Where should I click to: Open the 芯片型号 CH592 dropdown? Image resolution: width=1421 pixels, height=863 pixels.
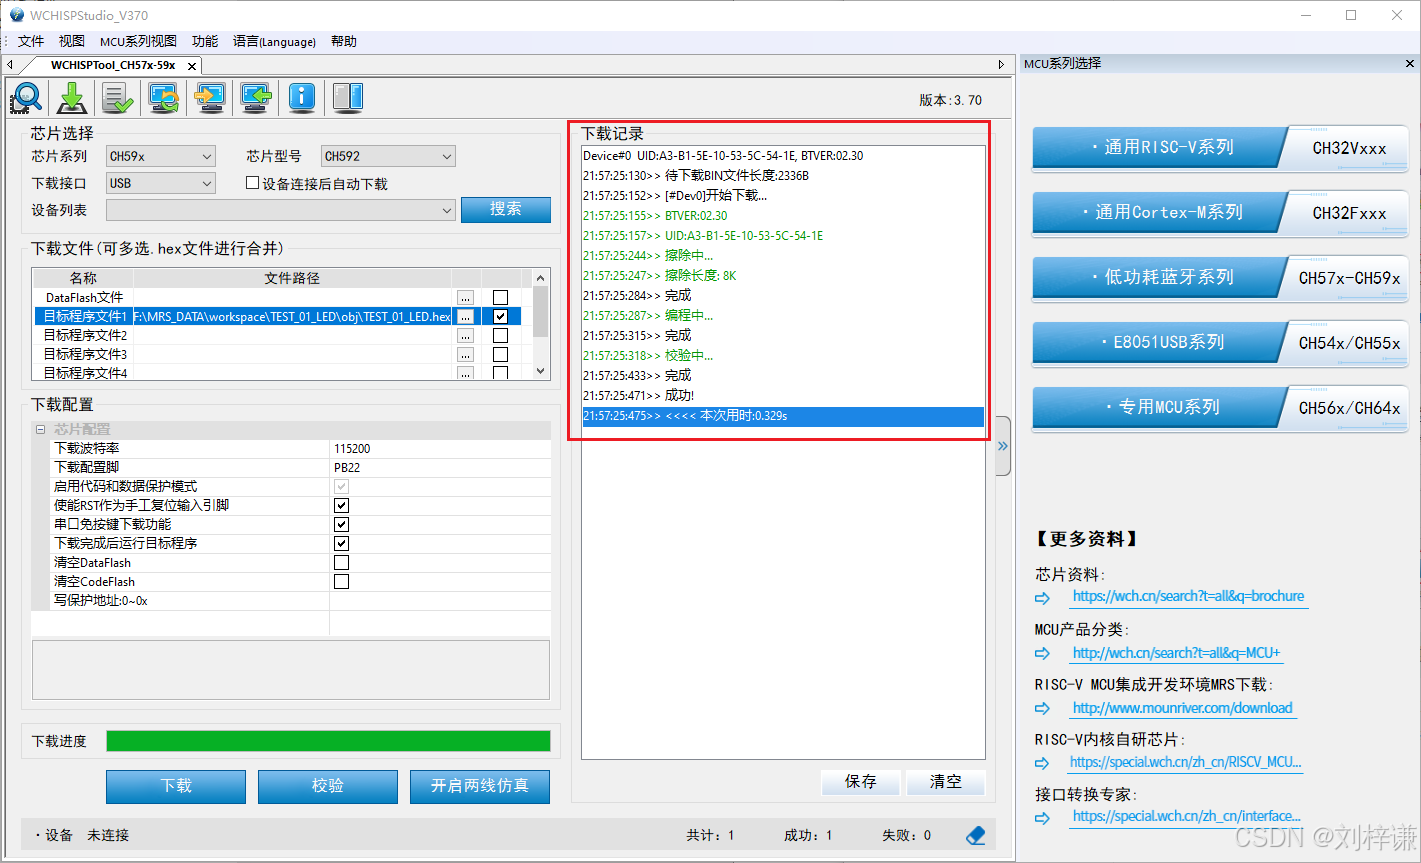[x=444, y=156]
